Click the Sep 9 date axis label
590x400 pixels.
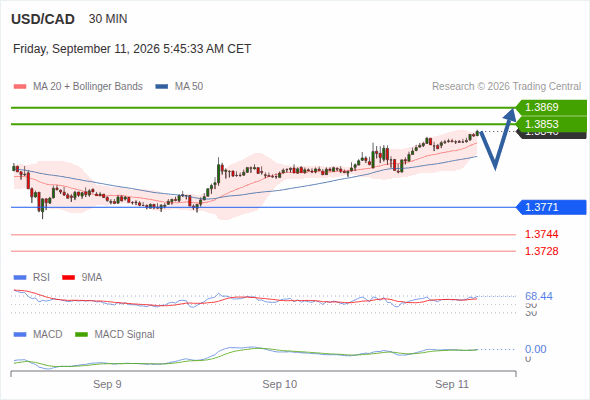click(x=107, y=384)
